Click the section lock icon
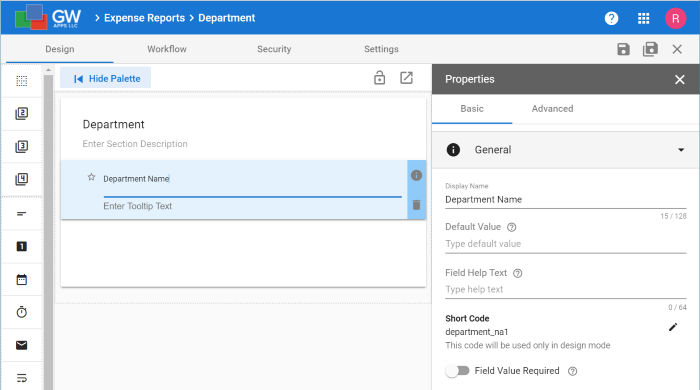The width and height of the screenshot is (700, 390). (379, 78)
